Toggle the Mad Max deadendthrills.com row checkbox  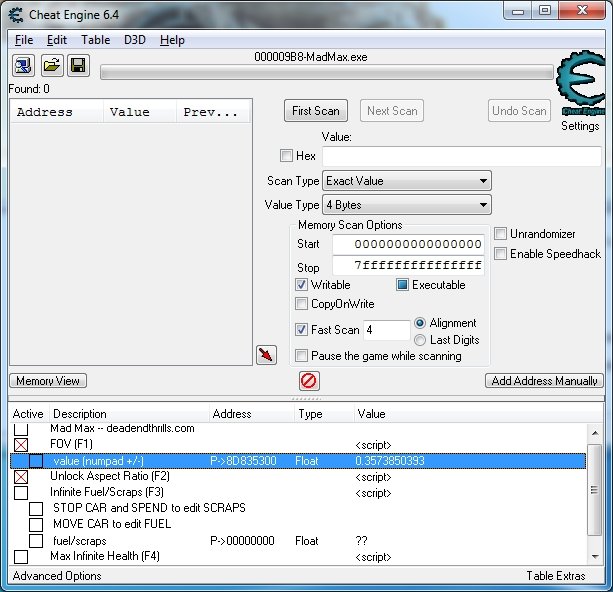pos(21,429)
